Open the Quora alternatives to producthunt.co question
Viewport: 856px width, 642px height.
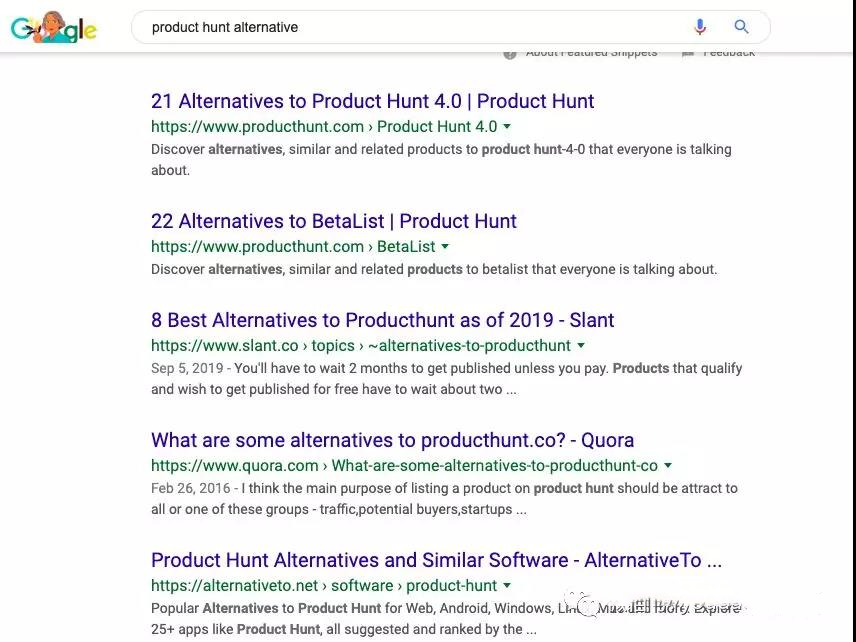coord(393,441)
